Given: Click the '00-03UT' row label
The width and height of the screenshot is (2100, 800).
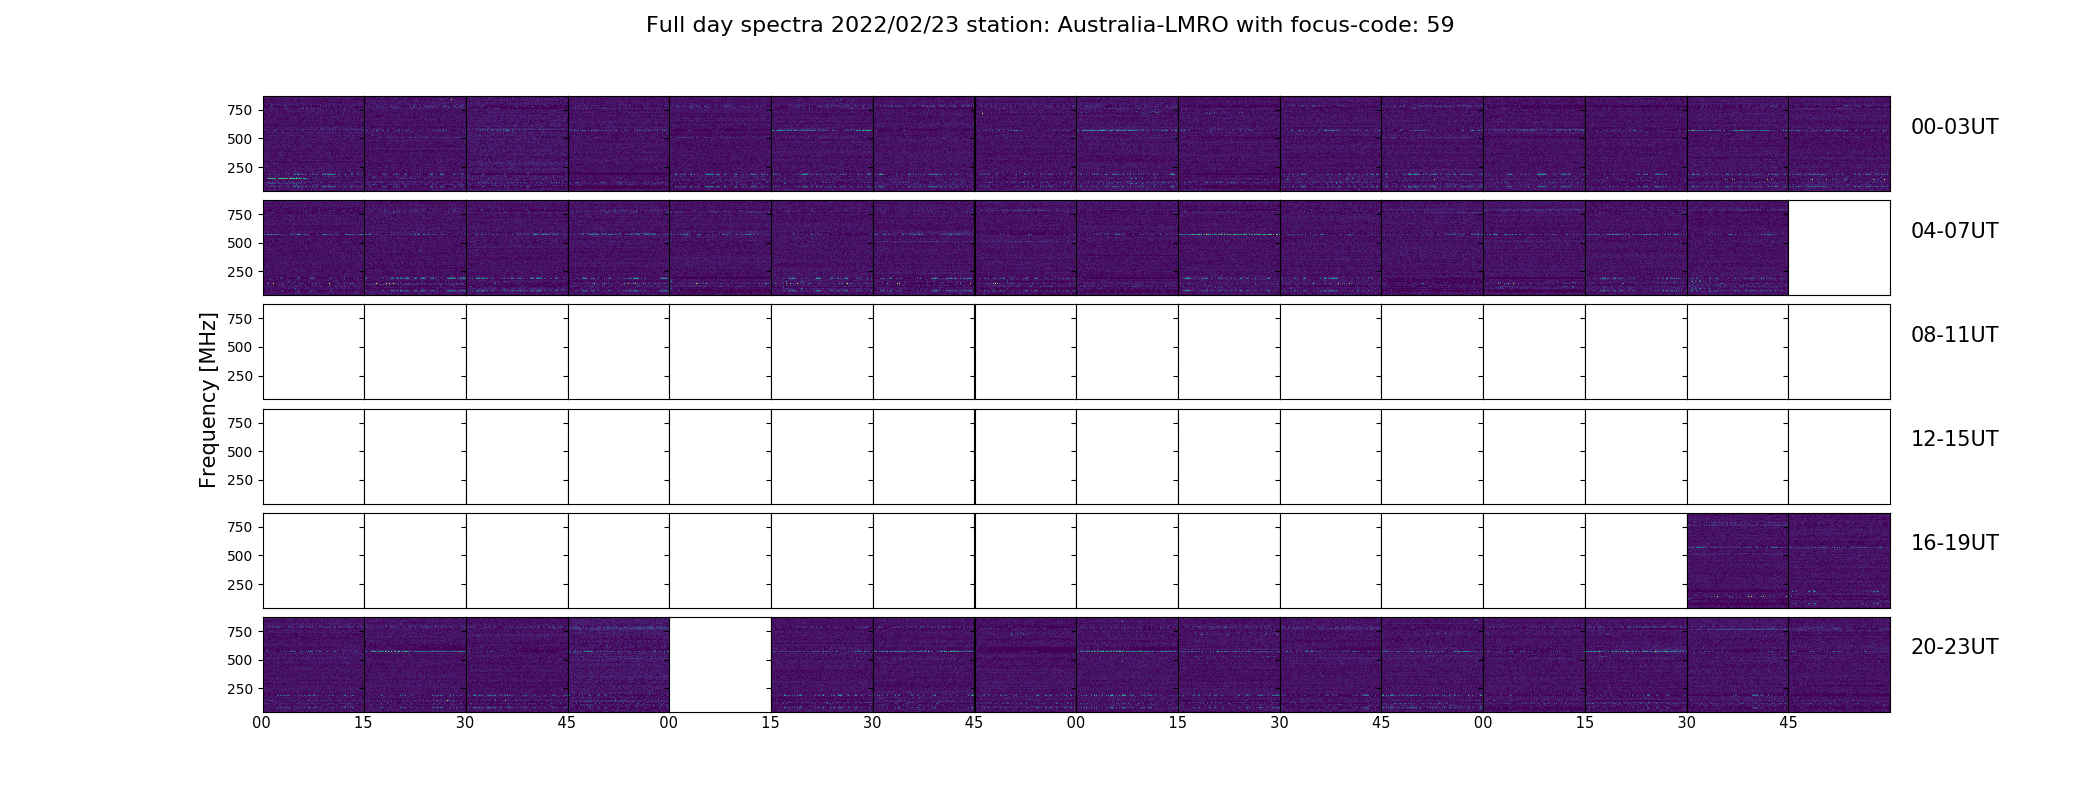Looking at the screenshot, I should coord(1954,127).
